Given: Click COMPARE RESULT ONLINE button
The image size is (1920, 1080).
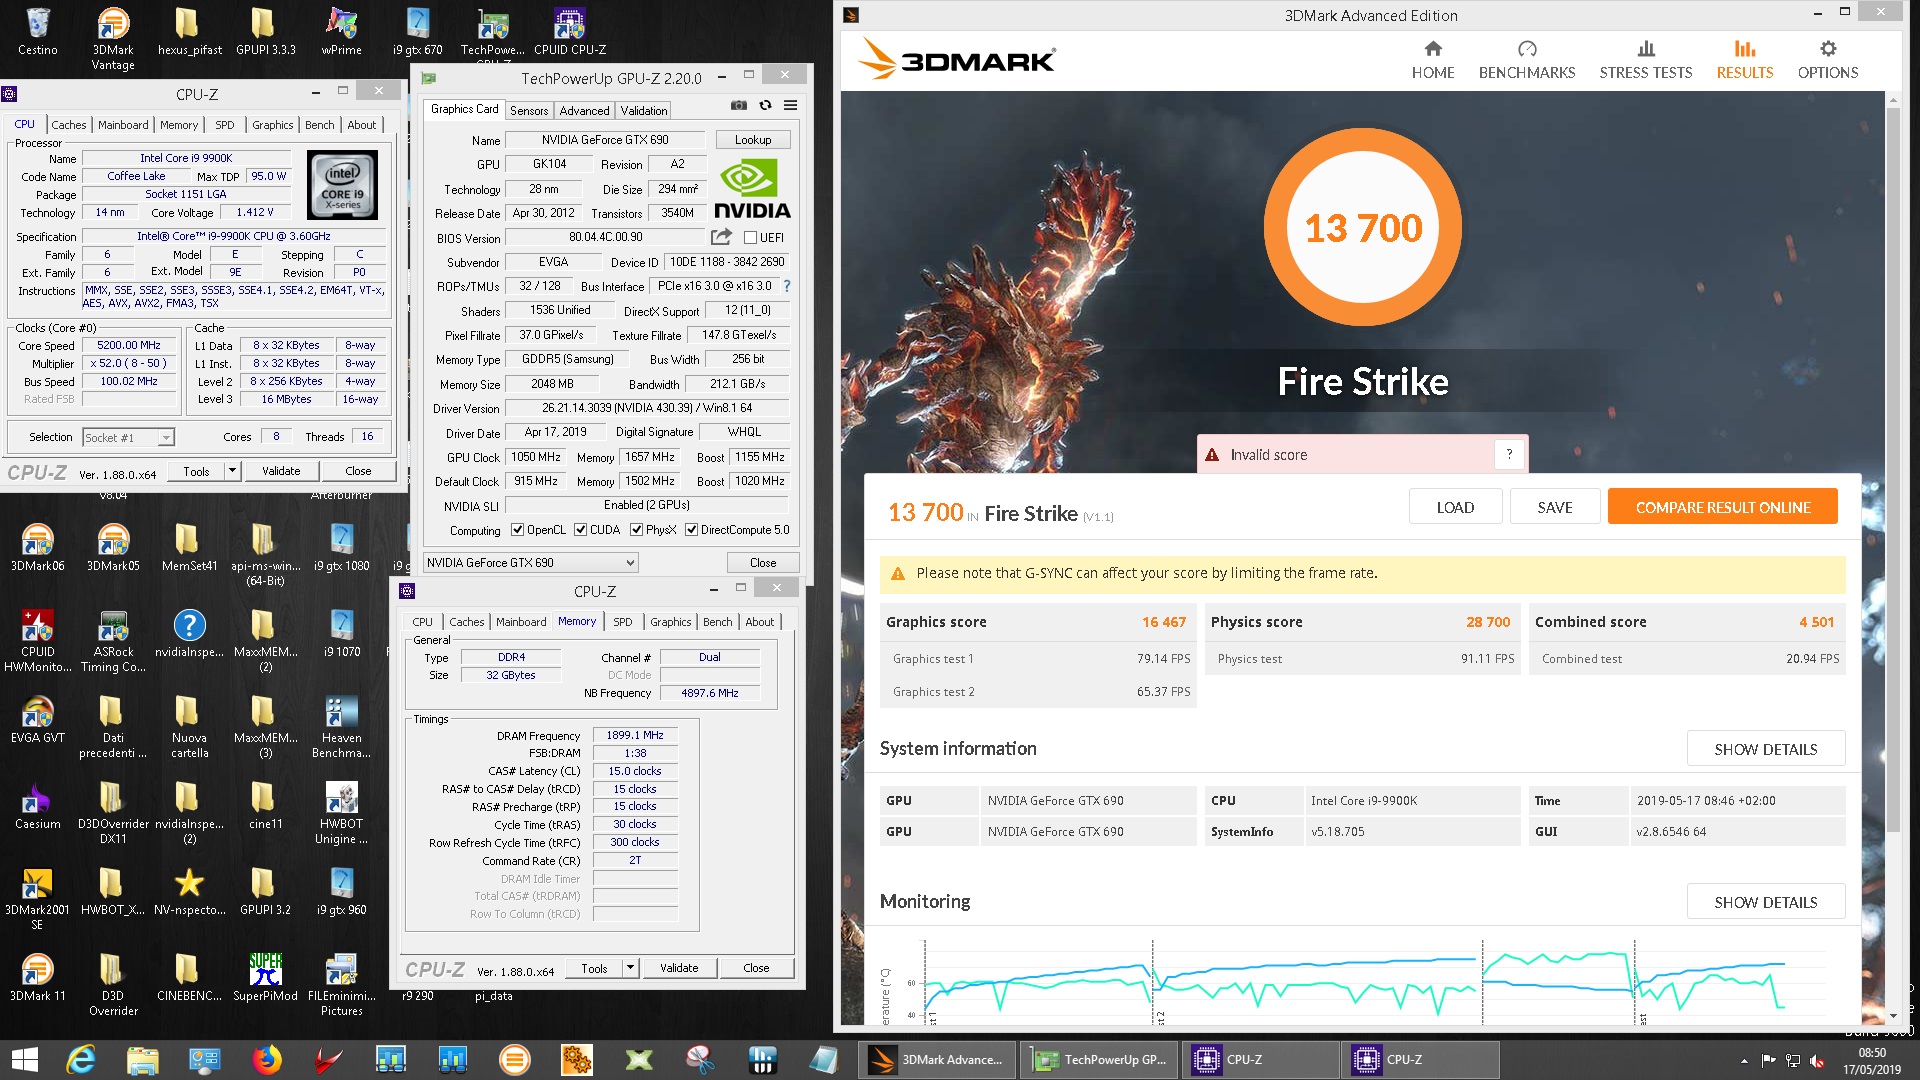Looking at the screenshot, I should [1723, 507].
